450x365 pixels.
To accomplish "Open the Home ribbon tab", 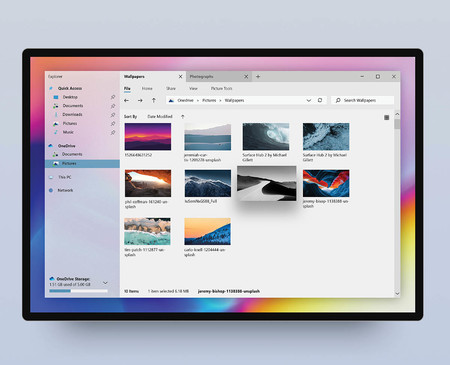I will pos(147,89).
